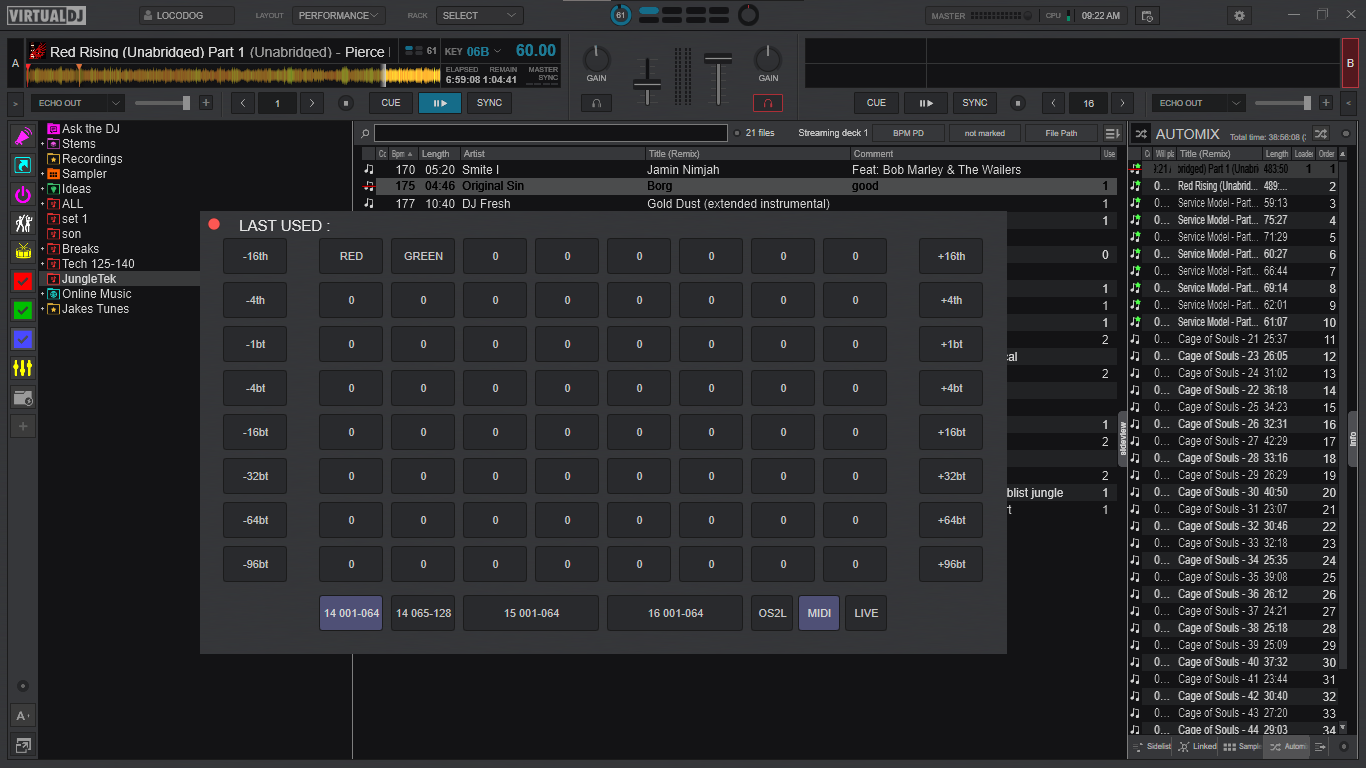Toggle SYNC on deck A

pos(490,103)
